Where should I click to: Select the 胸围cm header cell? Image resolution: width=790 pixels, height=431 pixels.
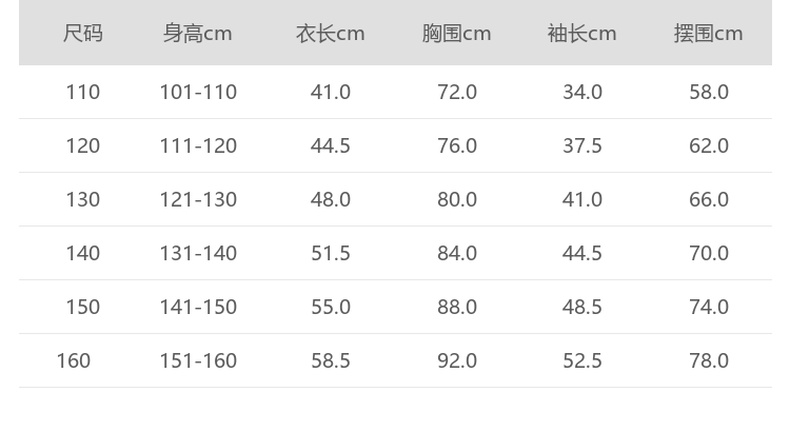pos(456,34)
